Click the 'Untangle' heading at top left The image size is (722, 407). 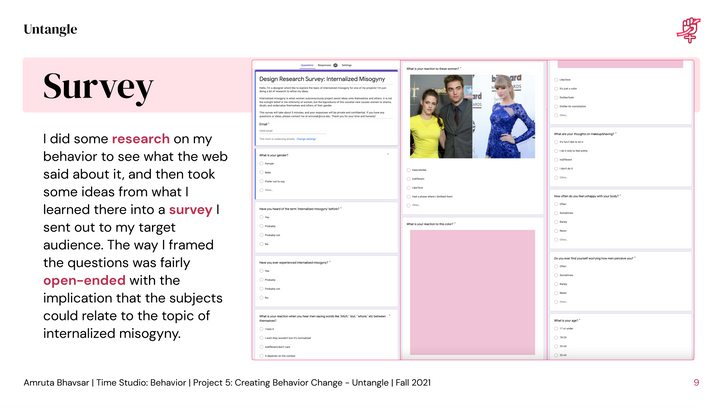[51, 29]
